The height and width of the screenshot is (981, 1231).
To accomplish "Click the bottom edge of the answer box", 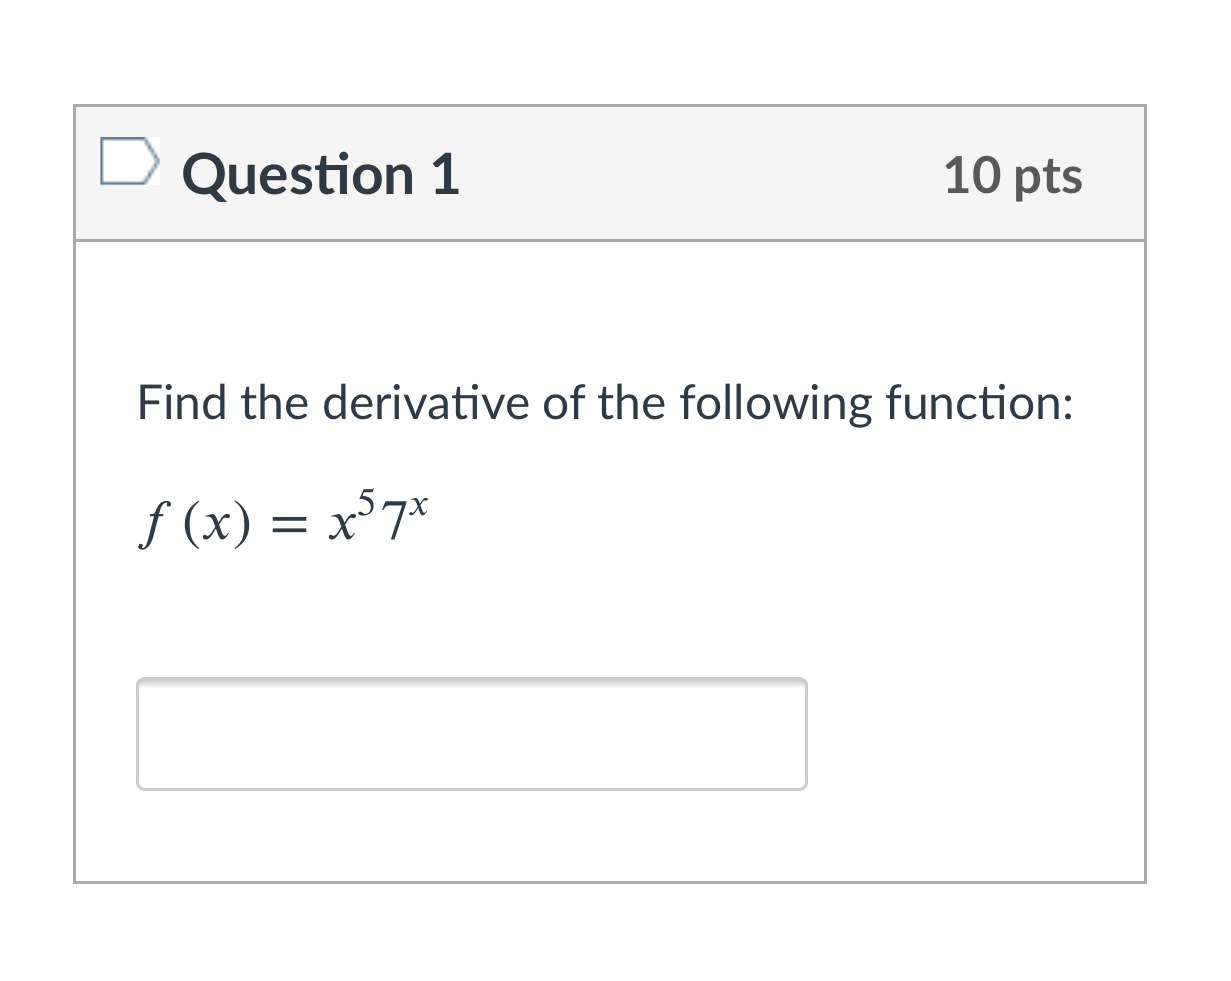I will pos(470,788).
